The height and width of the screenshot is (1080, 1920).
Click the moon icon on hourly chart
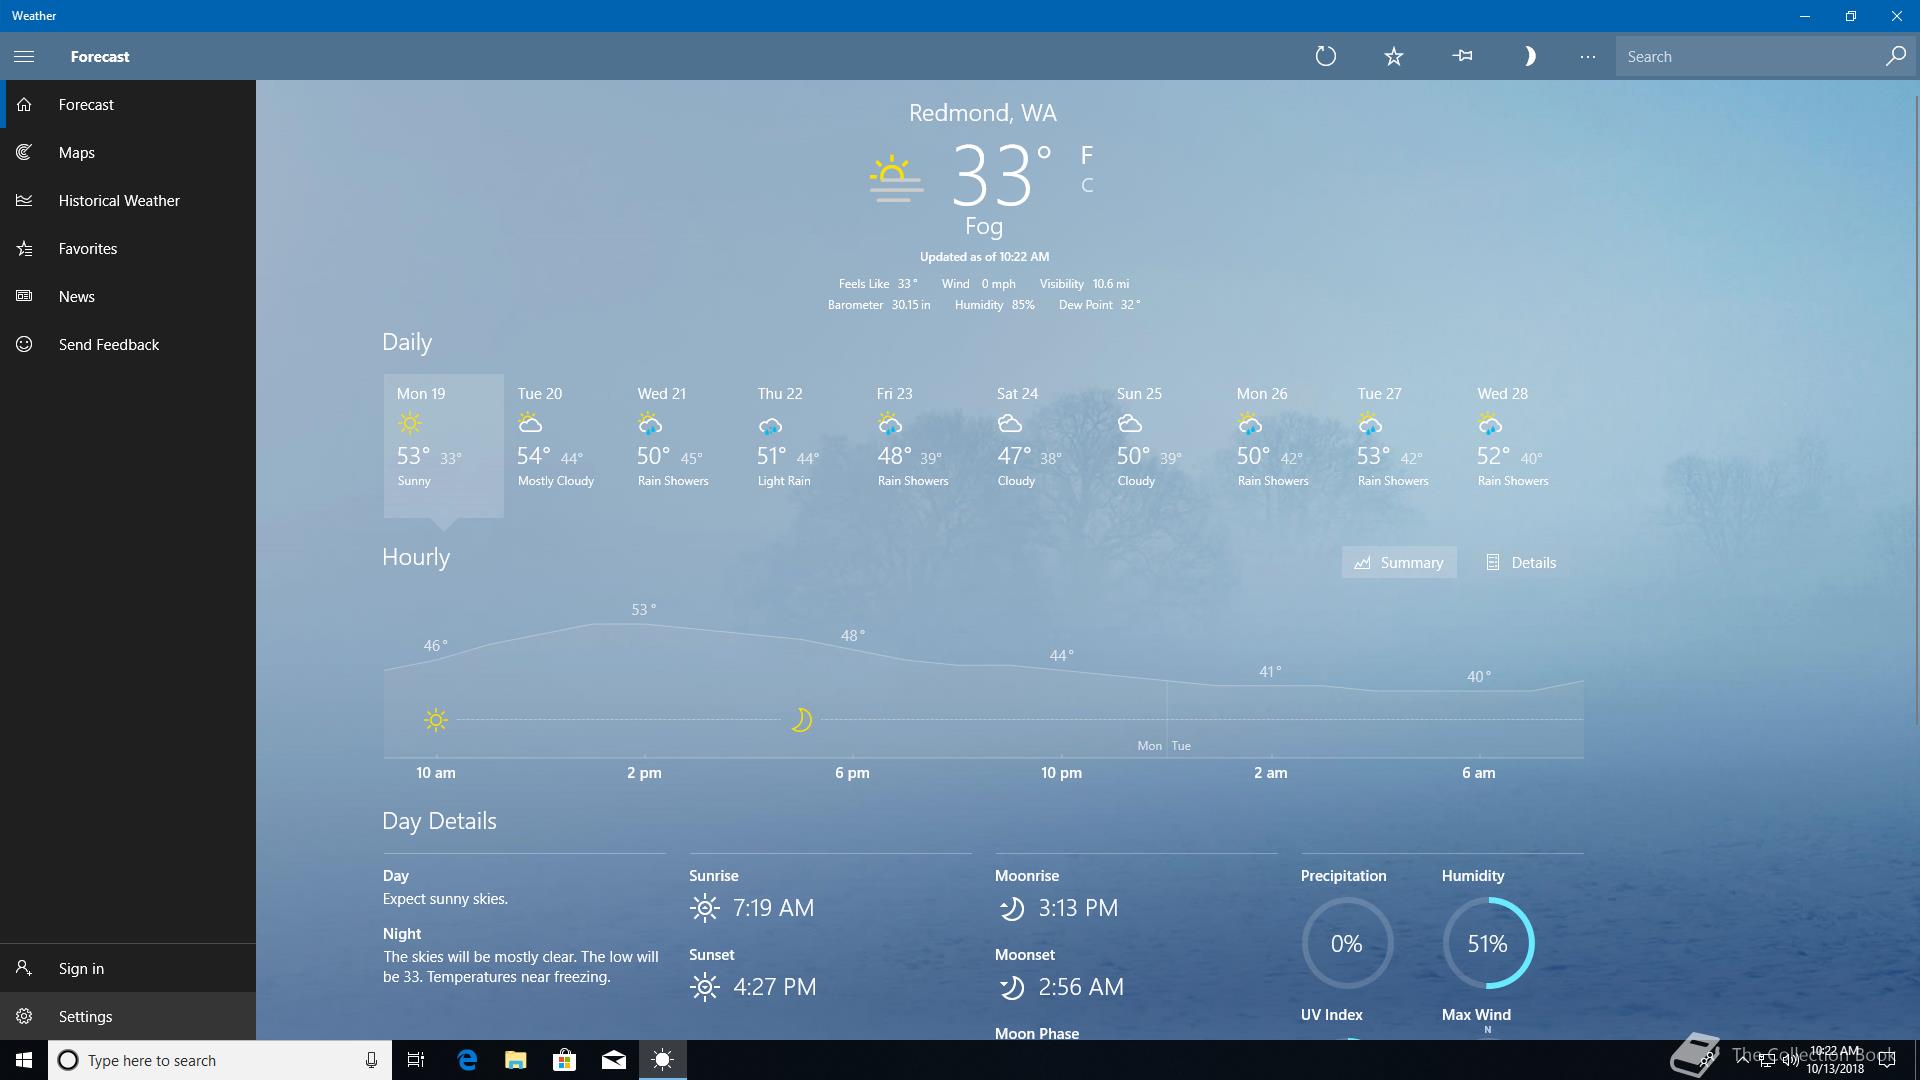(801, 719)
